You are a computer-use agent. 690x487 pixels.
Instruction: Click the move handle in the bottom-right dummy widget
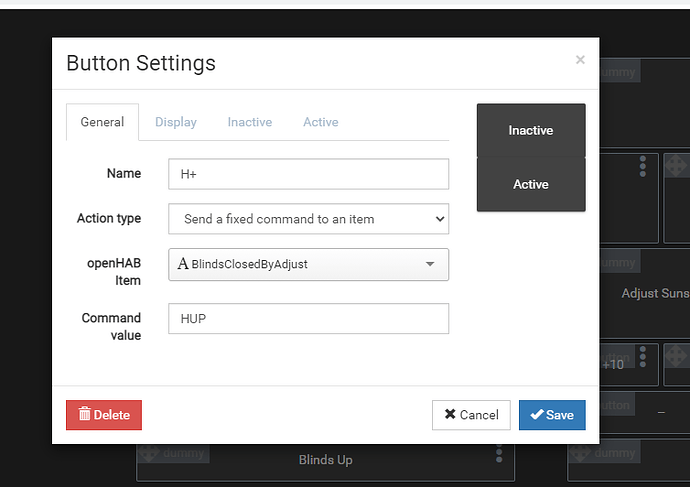577,453
